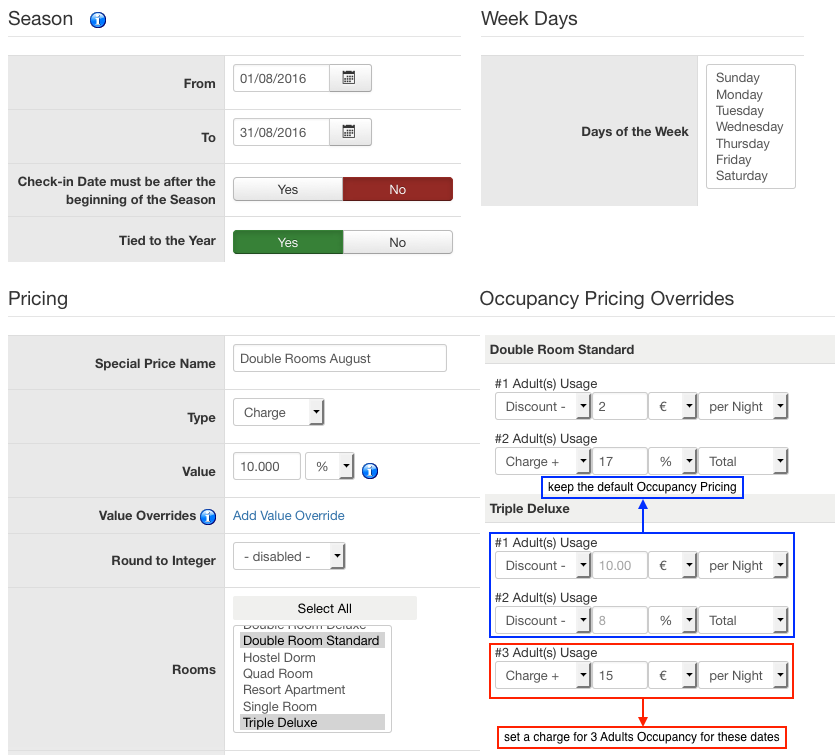Open Triple Deluxe #1 Adult per Night dropdown

(x=743, y=565)
